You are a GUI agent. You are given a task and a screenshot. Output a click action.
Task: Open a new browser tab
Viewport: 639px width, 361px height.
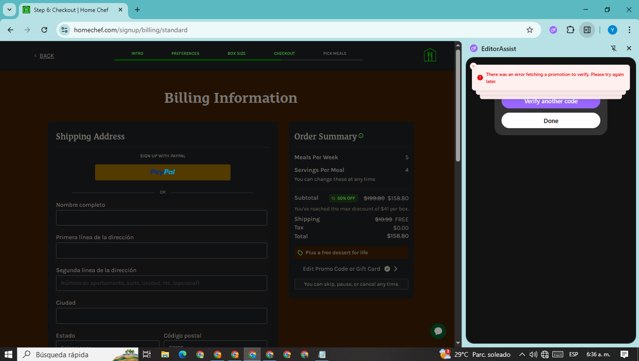click(x=137, y=9)
